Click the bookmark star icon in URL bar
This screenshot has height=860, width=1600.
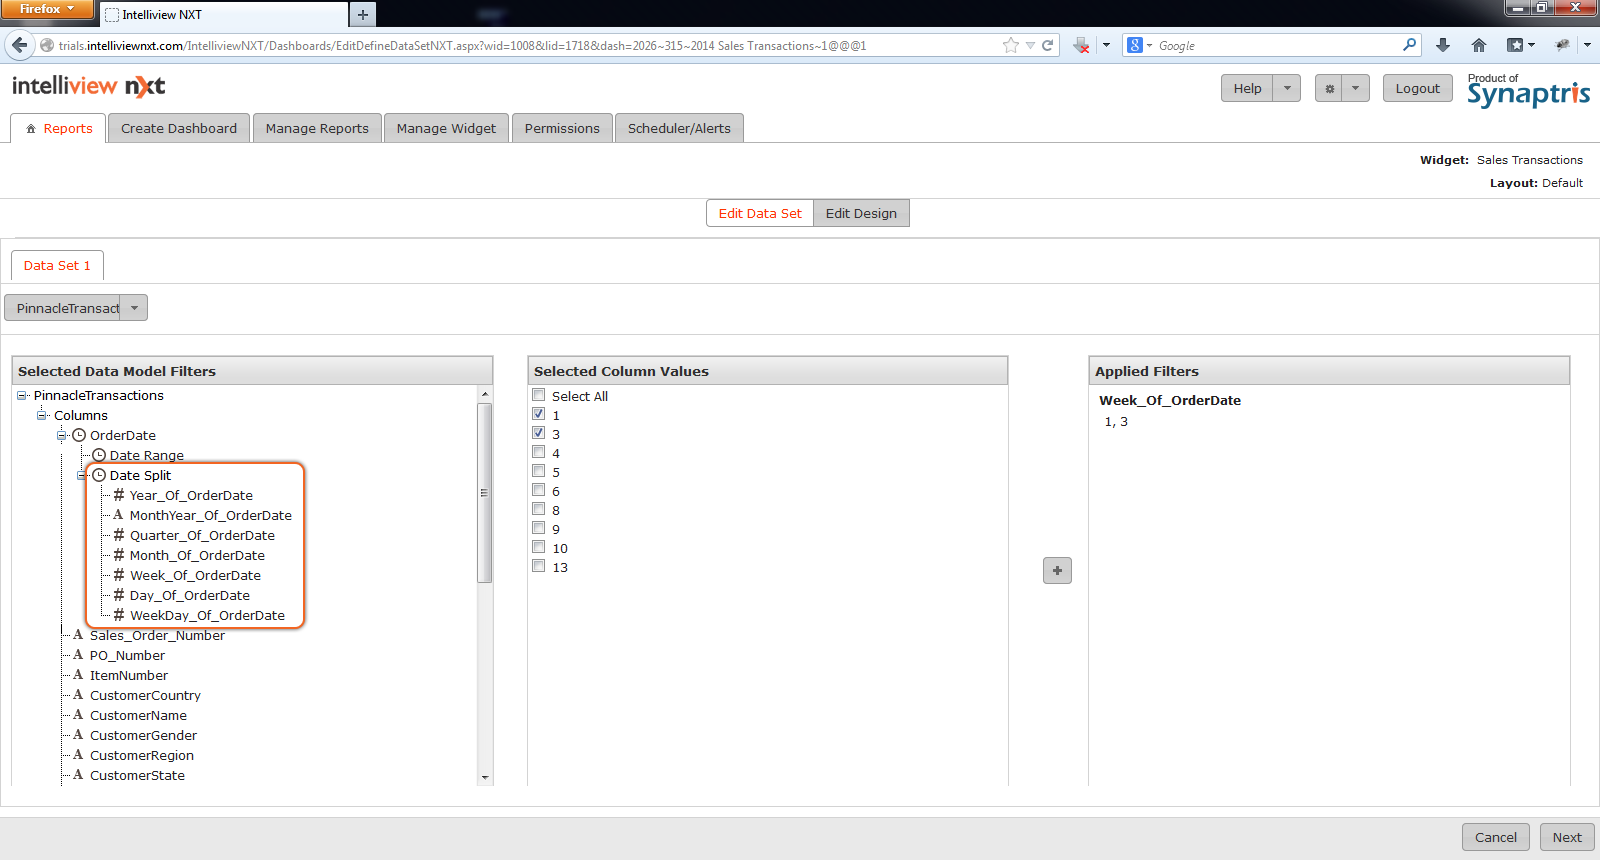pos(1011,45)
